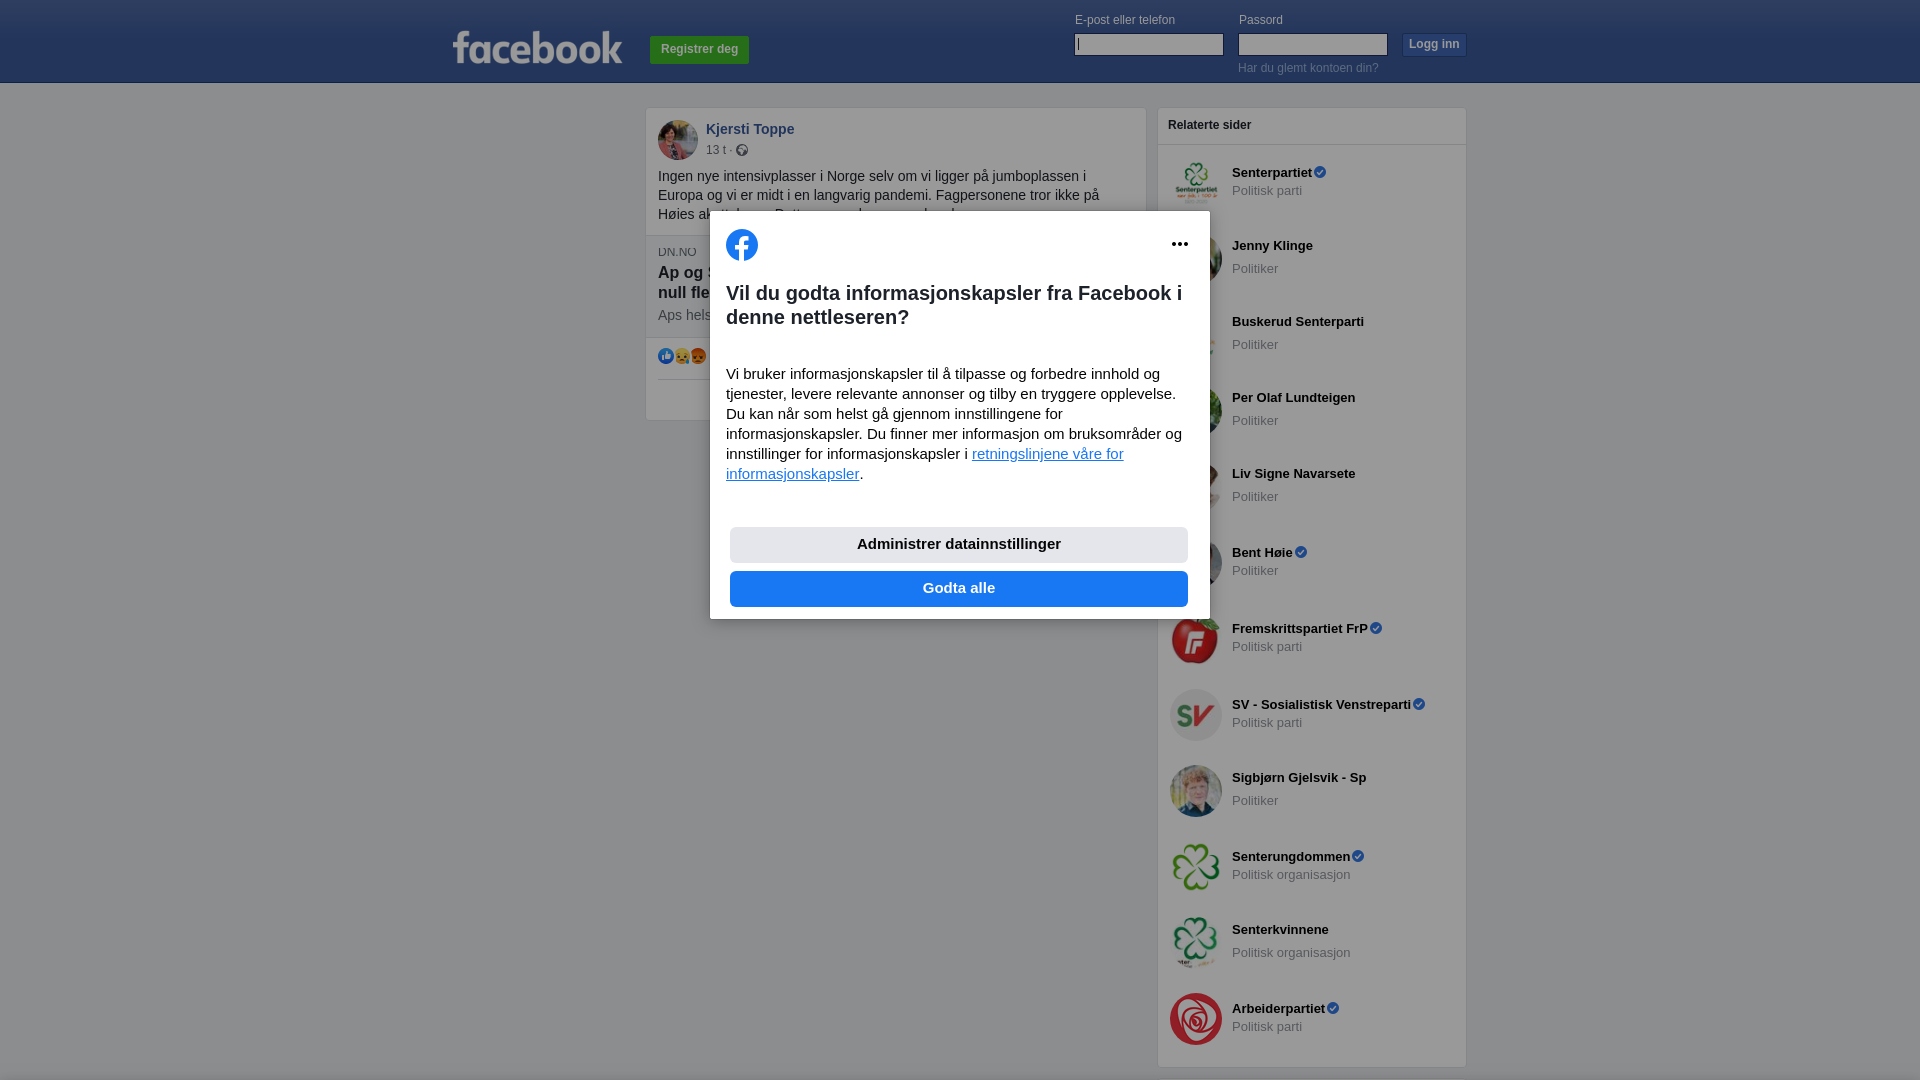The width and height of the screenshot is (1920, 1080).
Task: Click the Godta alle button
Action: coord(959,589)
